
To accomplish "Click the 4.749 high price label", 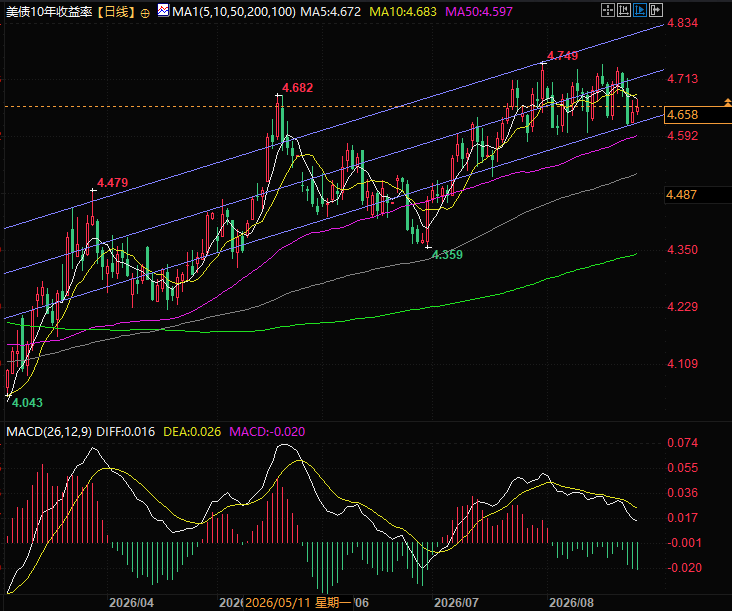I will (562, 56).
